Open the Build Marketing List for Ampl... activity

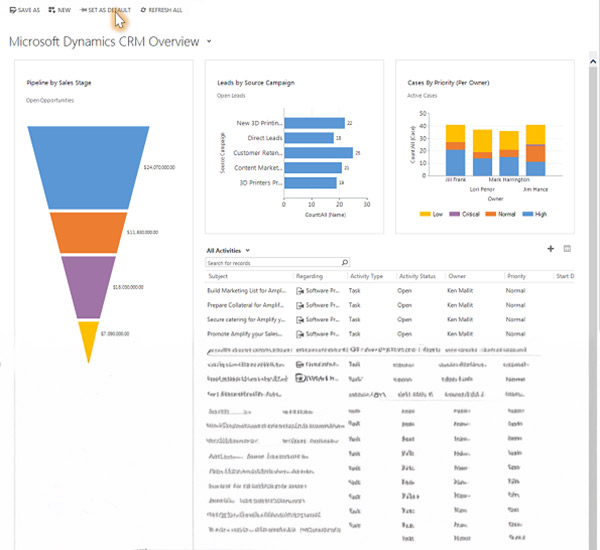pos(246,291)
